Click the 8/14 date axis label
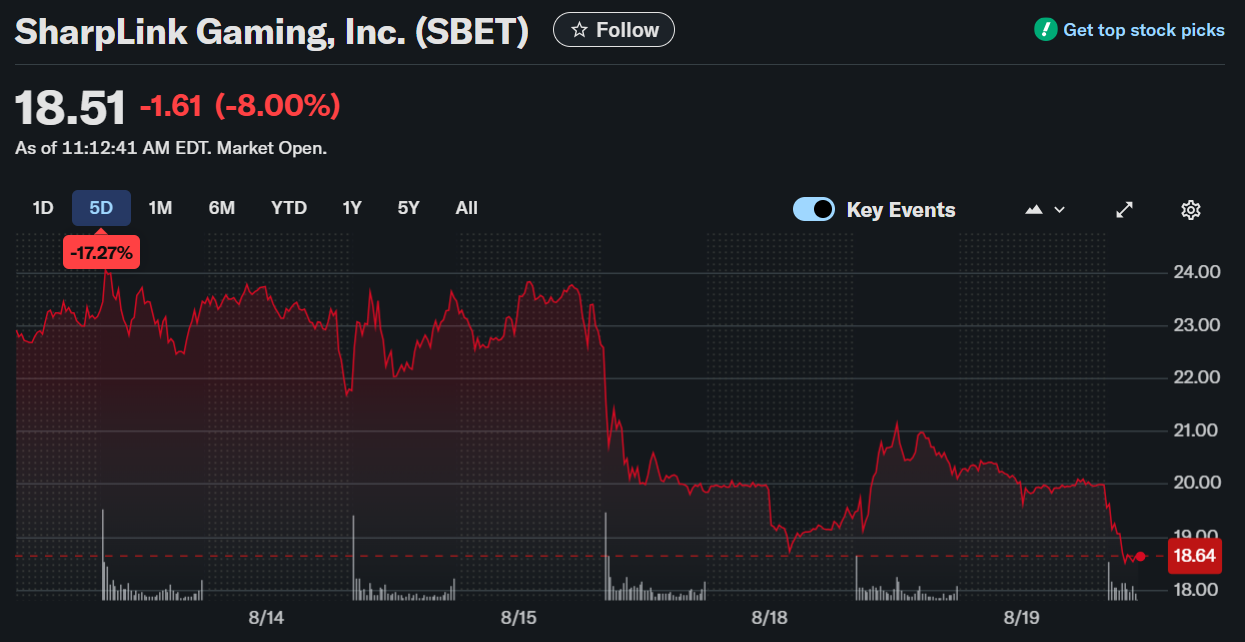Viewport: 1245px width, 642px height. point(266,618)
